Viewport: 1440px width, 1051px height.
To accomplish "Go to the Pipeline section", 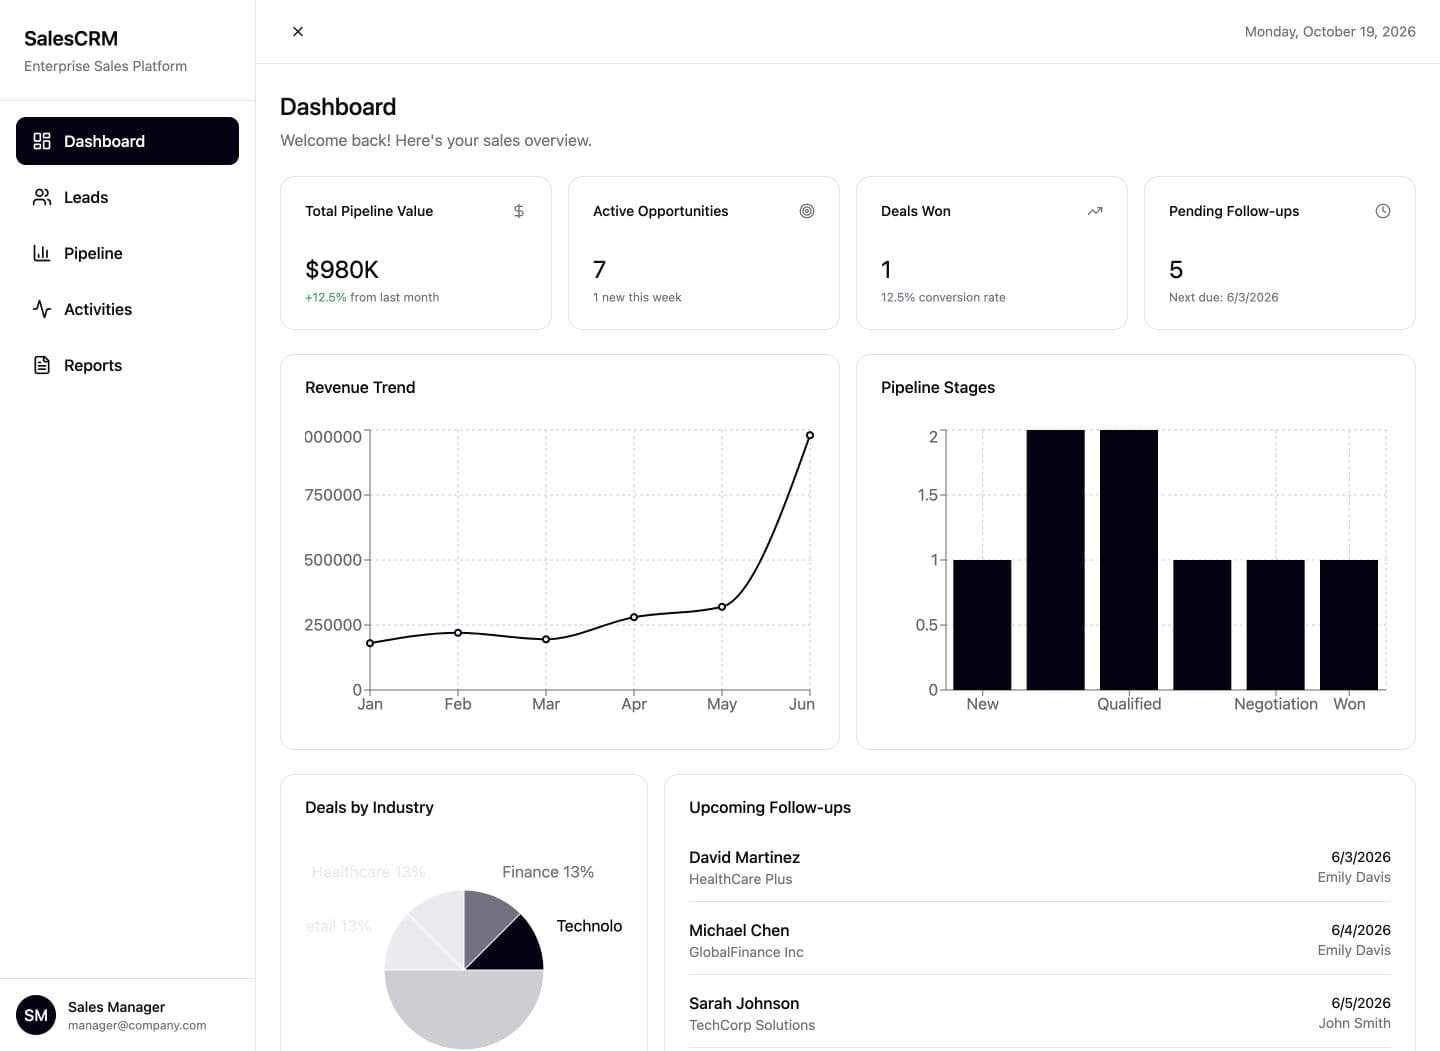I will click(x=127, y=253).
